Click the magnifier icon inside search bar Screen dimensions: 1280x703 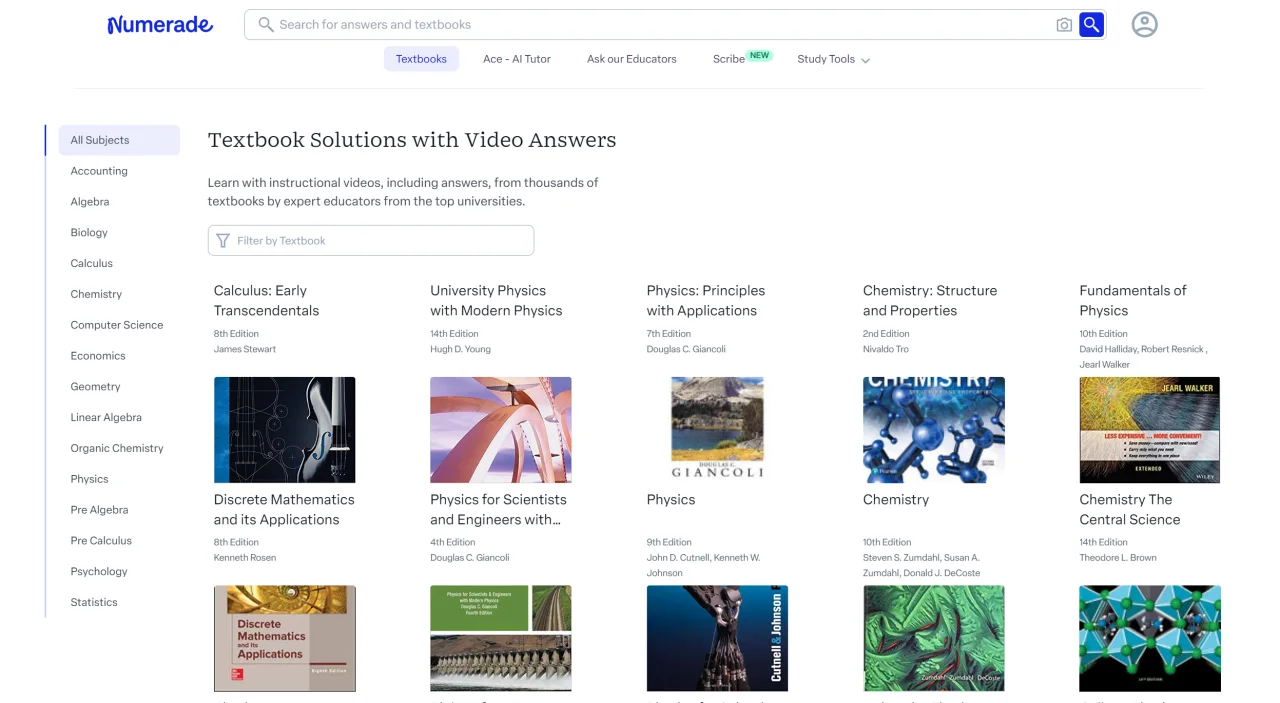click(x=266, y=25)
